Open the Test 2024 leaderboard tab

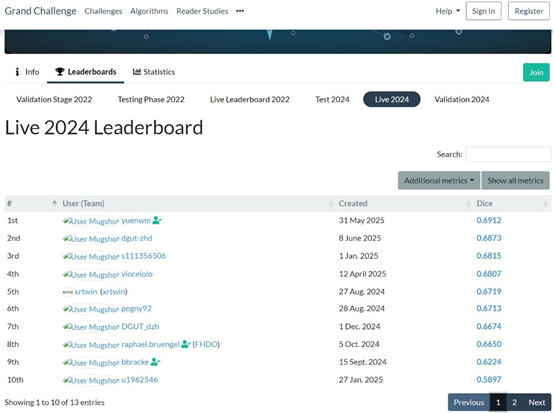tap(332, 99)
